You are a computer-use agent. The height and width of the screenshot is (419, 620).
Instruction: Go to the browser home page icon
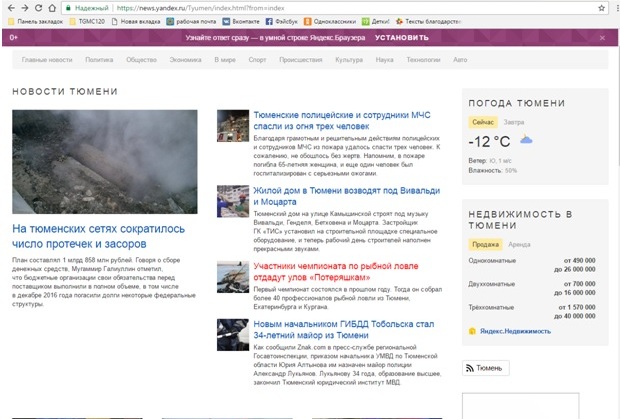point(53,7)
